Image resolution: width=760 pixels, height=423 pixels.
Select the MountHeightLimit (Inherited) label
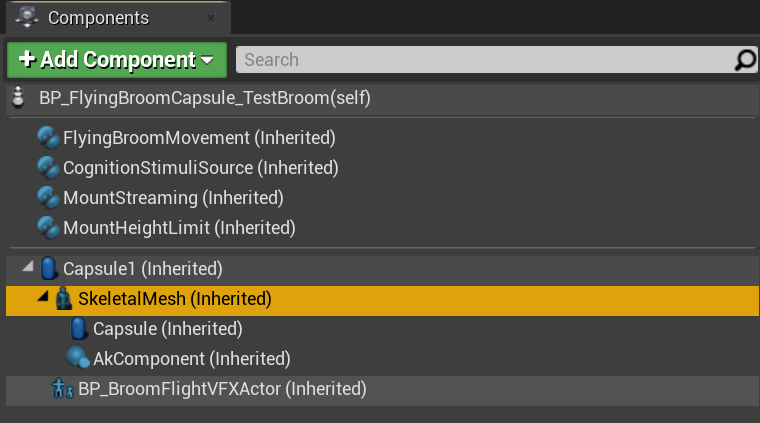pyautogui.click(x=179, y=227)
